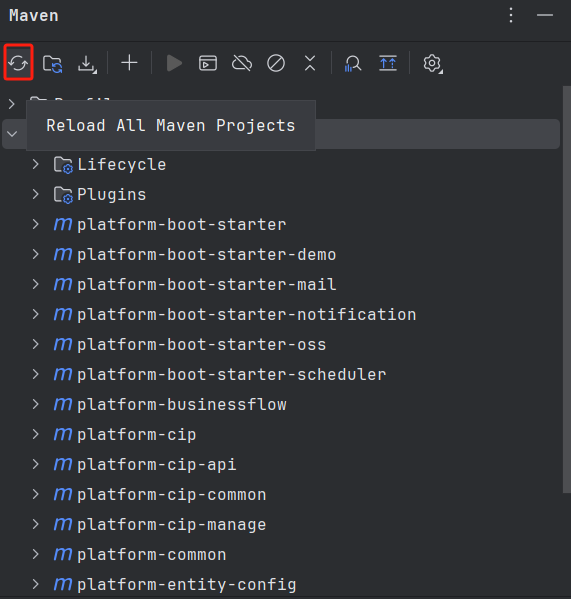Click Lifecycle folder gear icon
This screenshot has height=599, width=571.
point(63,165)
